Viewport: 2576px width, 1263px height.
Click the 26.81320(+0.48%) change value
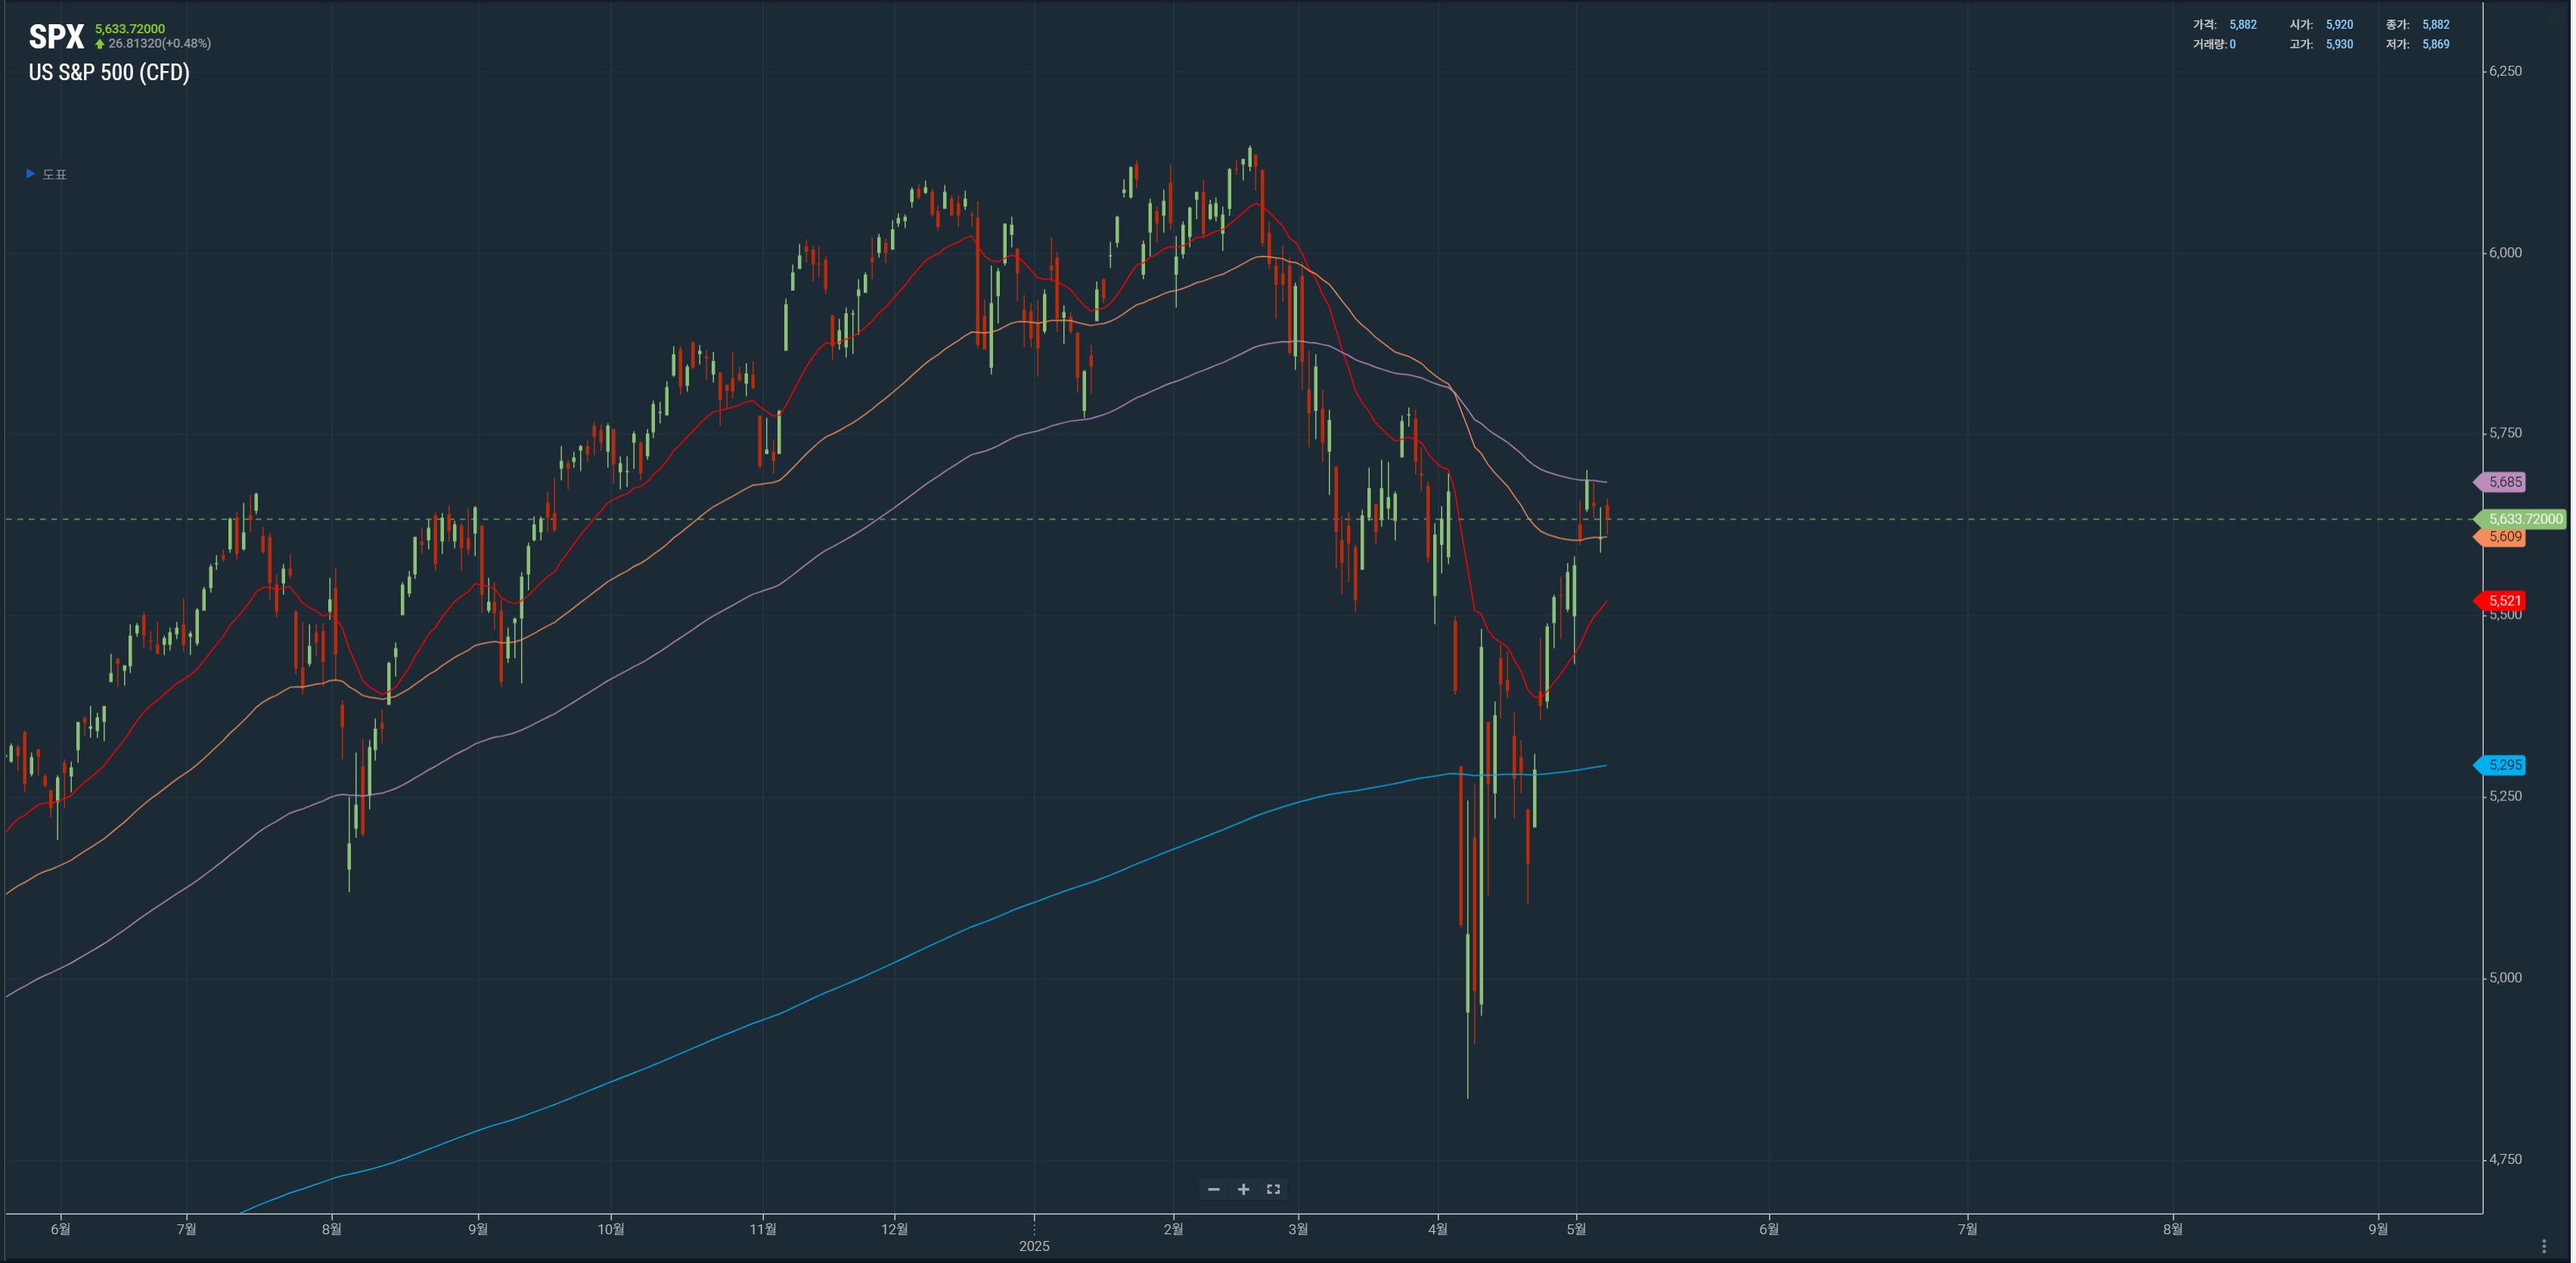point(159,44)
